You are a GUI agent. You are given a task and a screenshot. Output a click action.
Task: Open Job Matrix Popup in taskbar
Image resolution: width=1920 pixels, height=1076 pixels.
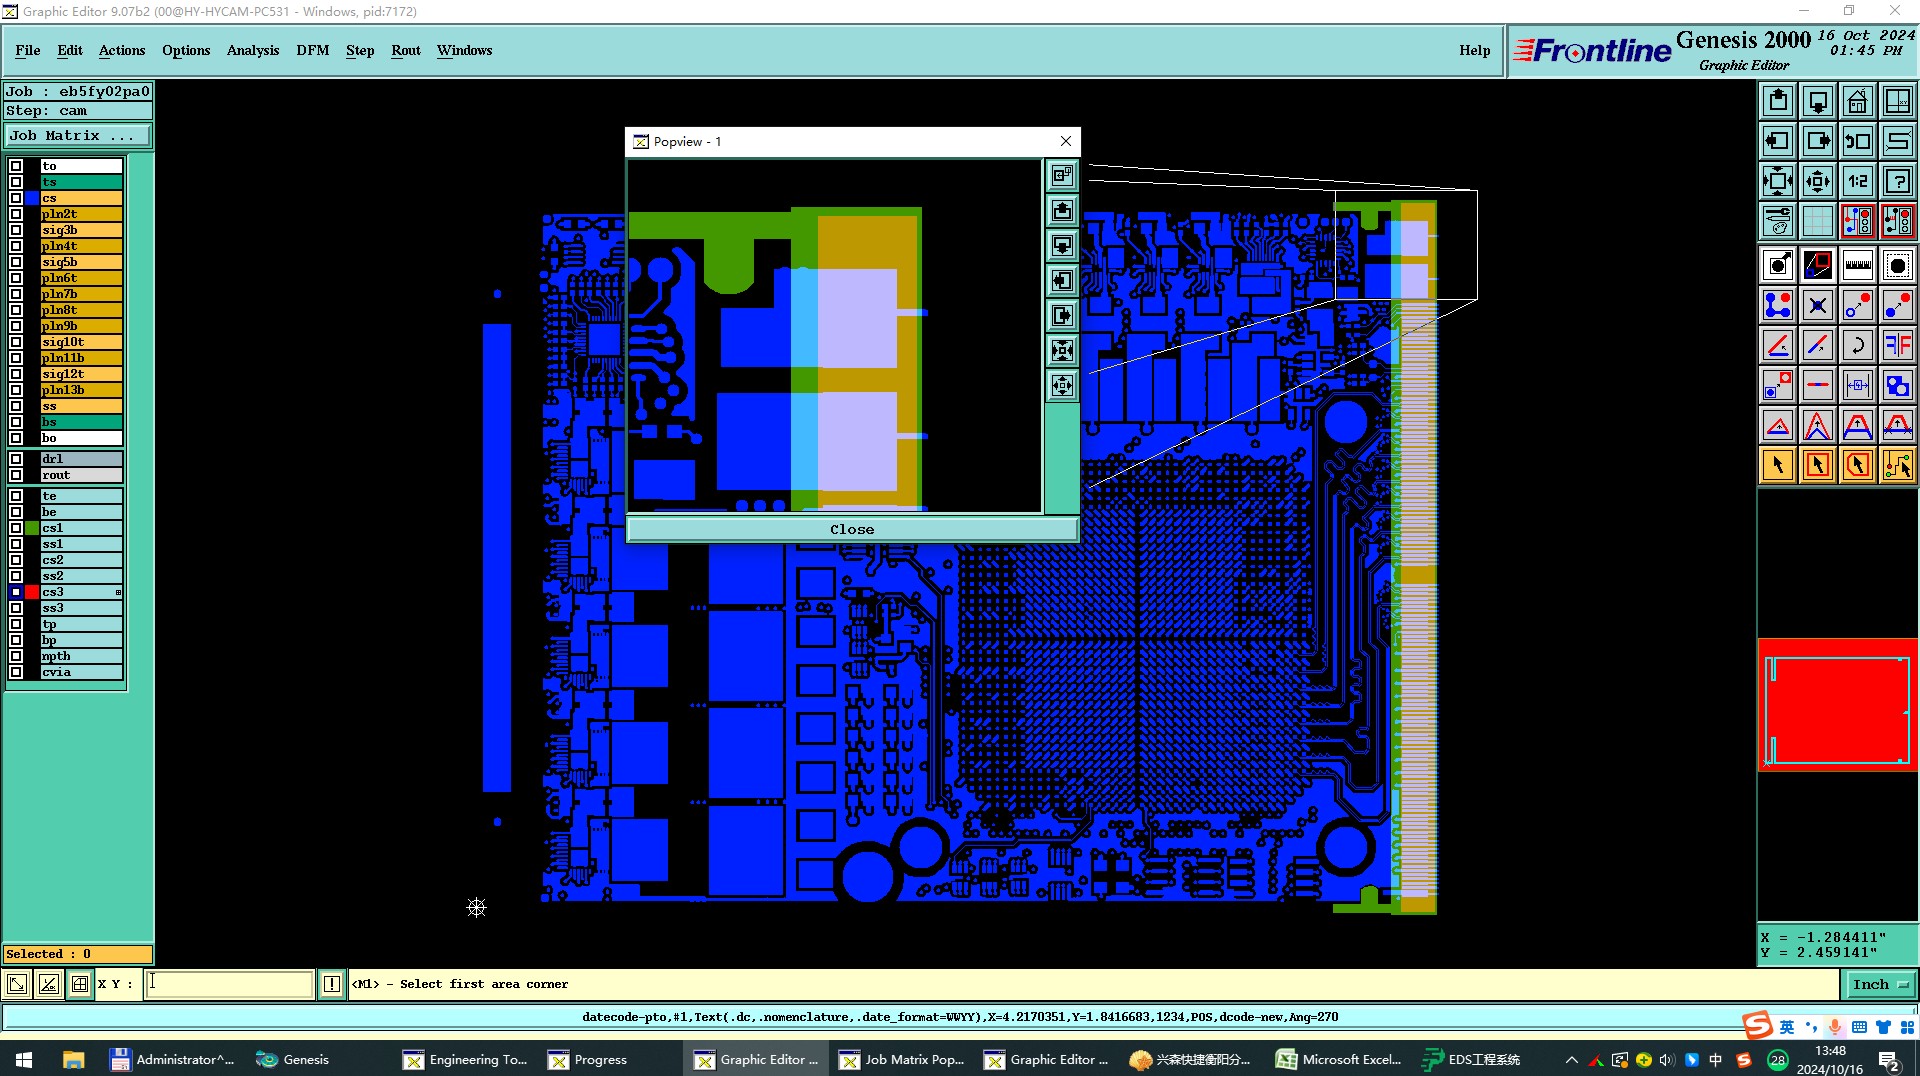point(901,1060)
